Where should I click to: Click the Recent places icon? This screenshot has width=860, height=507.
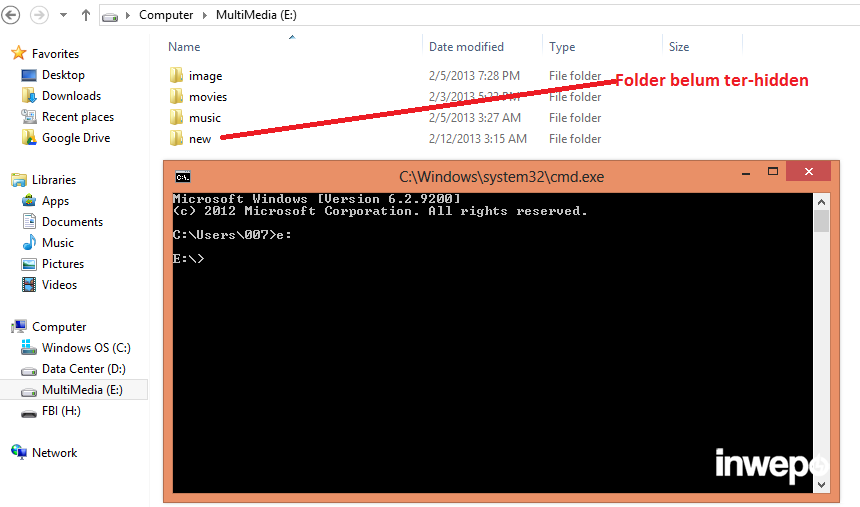(29, 116)
